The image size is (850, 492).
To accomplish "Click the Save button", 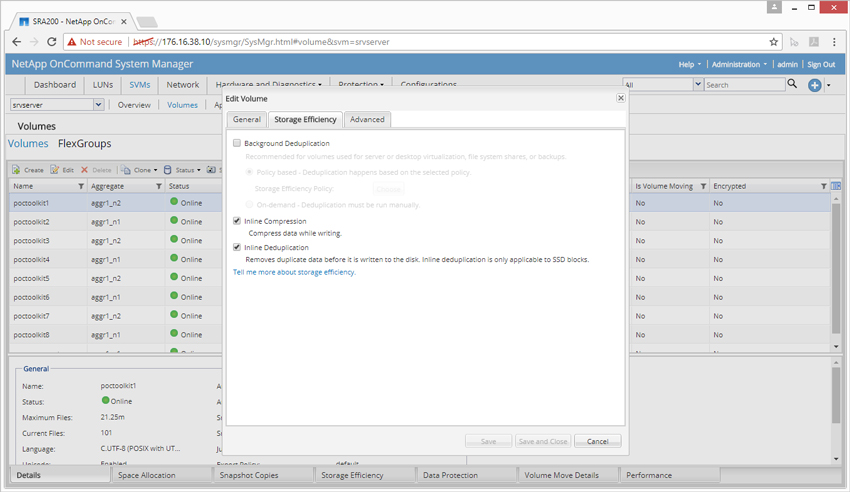I will [x=488, y=441].
